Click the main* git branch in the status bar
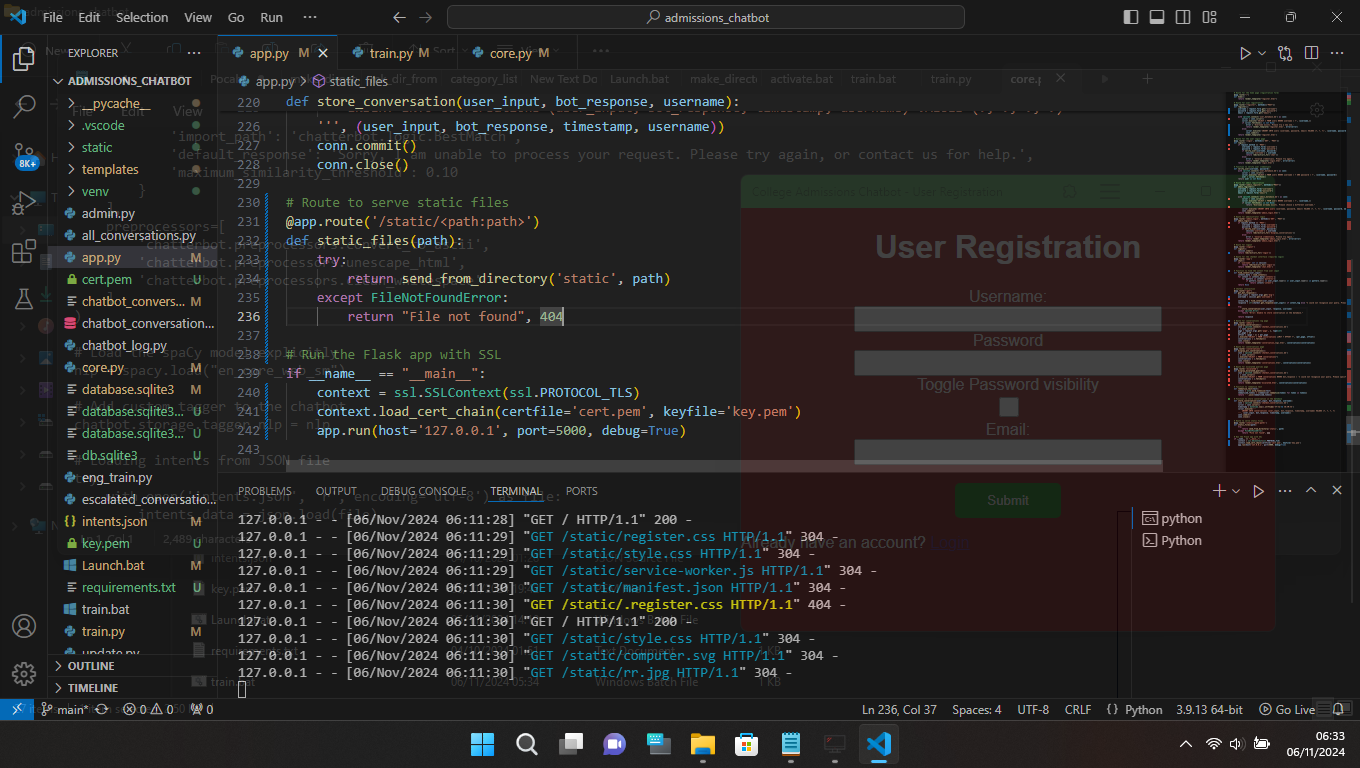Image resolution: width=1360 pixels, height=768 pixels. pyautogui.click(x=65, y=709)
